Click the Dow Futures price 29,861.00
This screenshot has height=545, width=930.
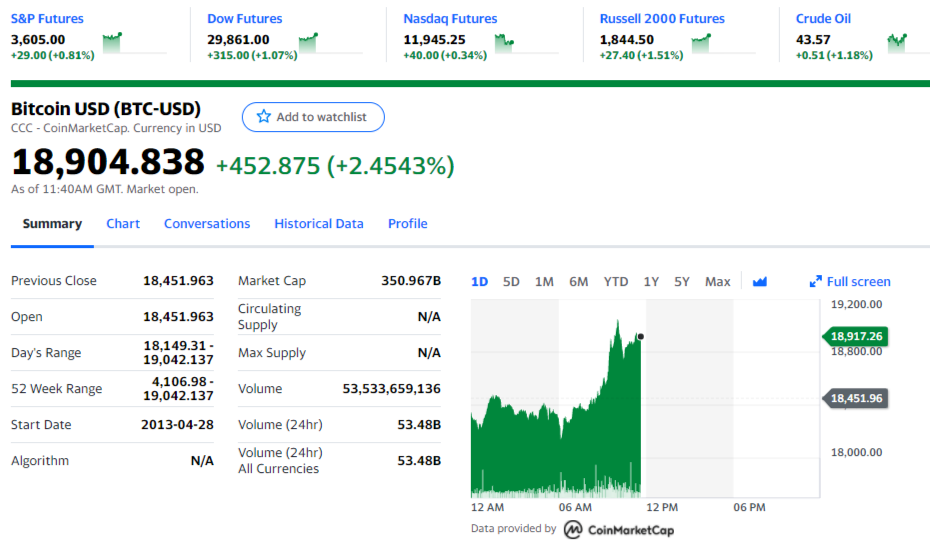tap(238, 40)
